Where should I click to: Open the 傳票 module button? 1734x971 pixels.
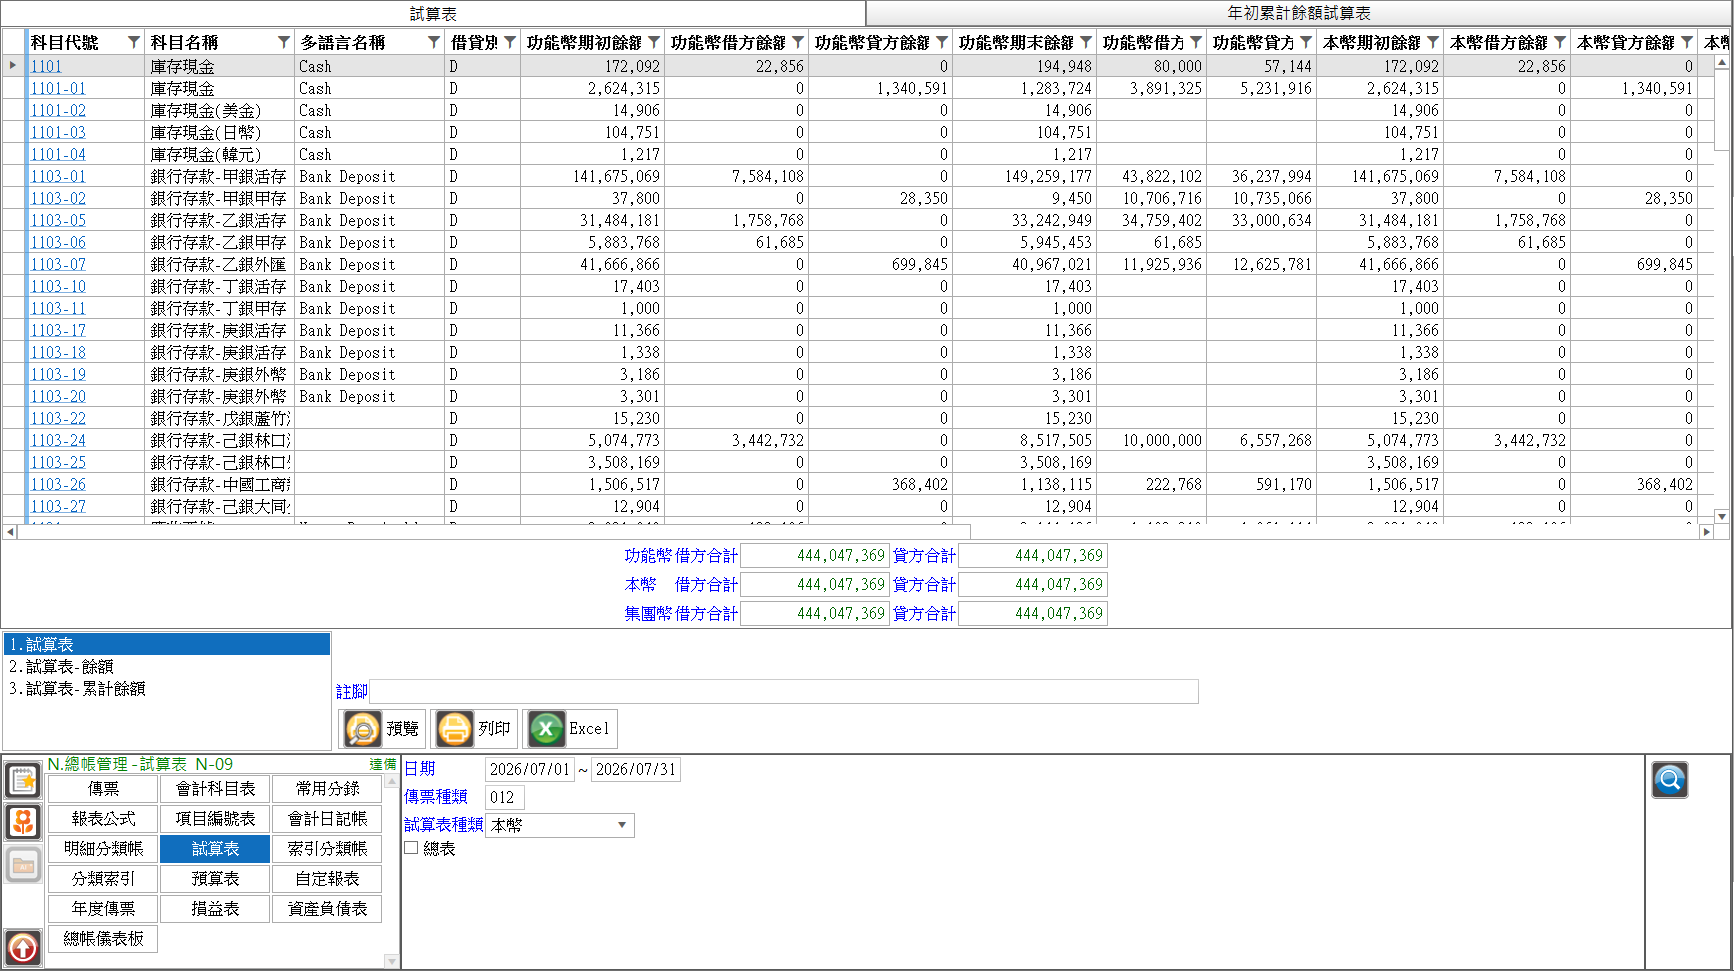103,789
